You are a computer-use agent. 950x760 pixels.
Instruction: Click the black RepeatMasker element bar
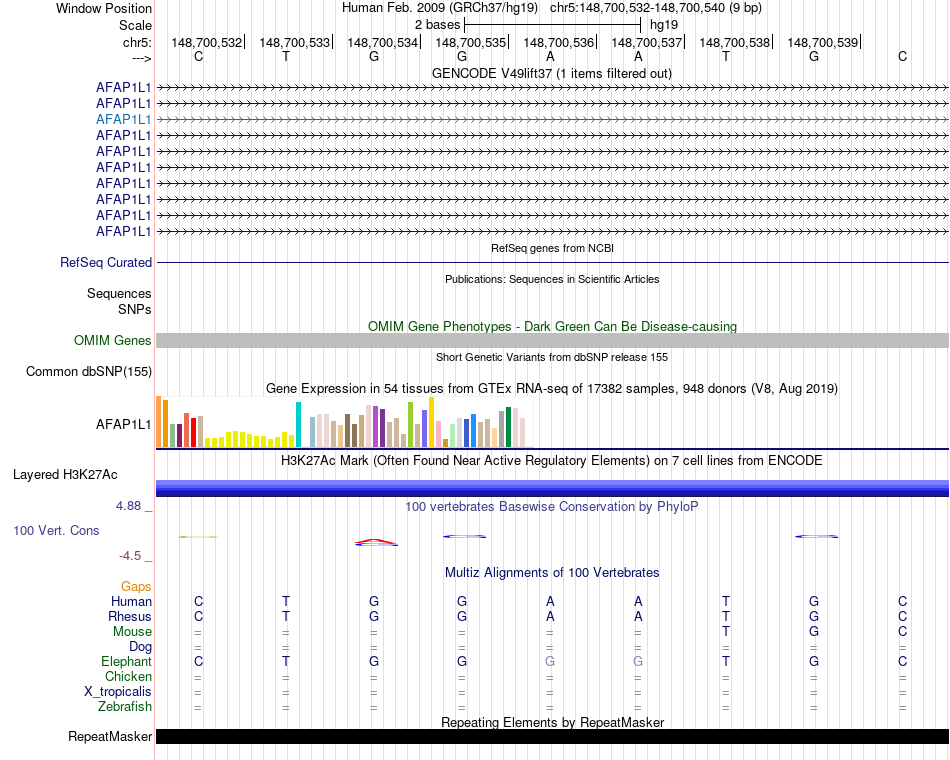point(552,737)
